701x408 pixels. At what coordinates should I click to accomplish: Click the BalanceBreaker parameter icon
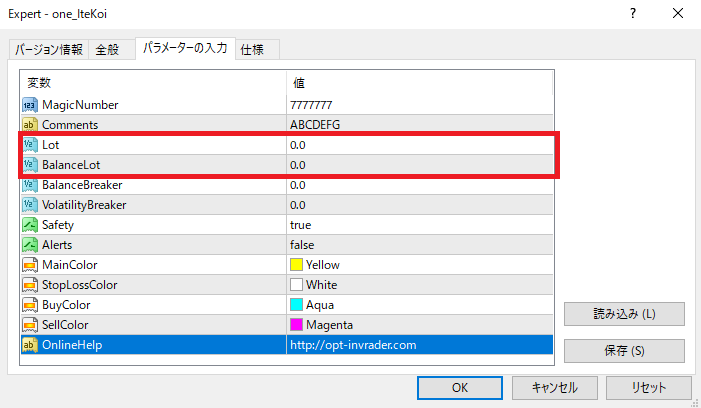(29, 185)
